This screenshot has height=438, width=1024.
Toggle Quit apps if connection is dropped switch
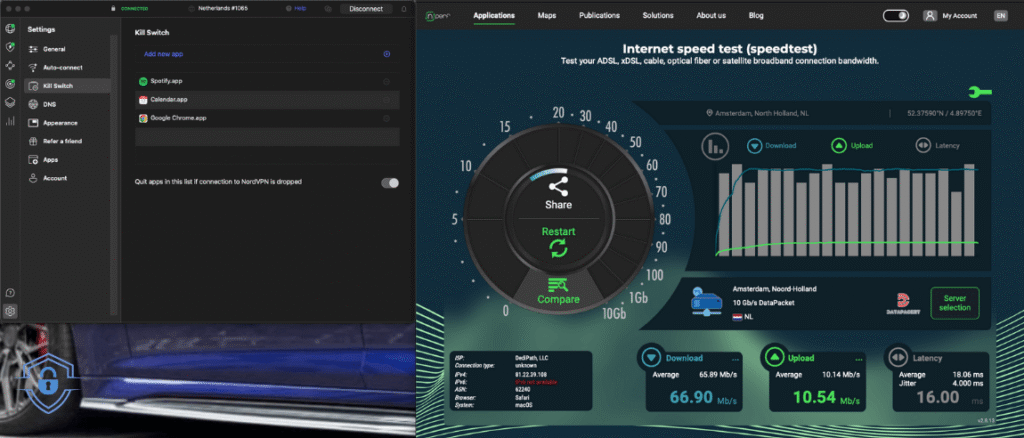(x=390, y=183)
